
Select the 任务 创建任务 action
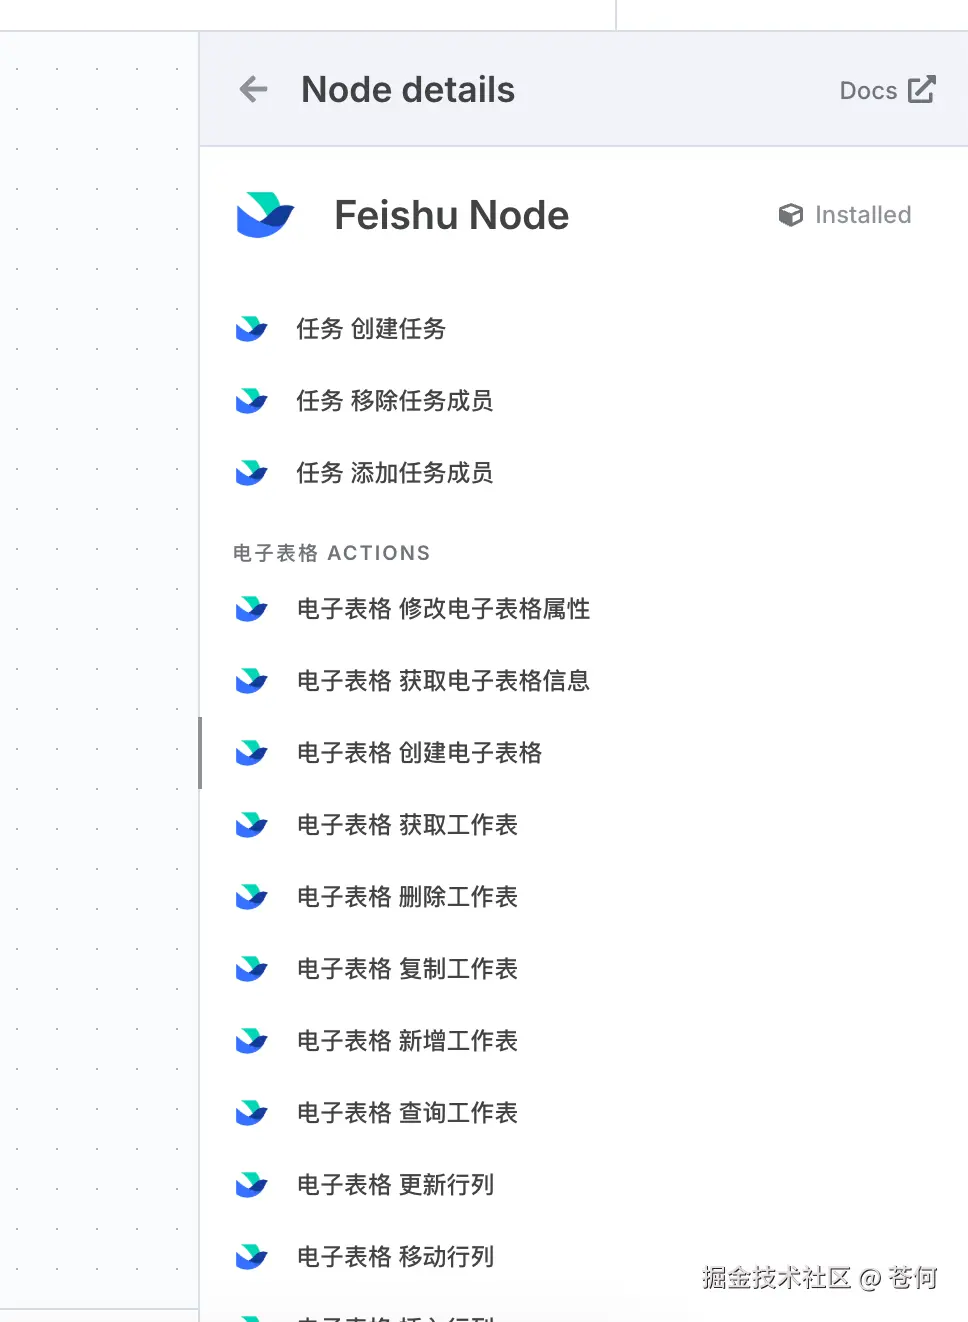(x=370, y=329)
